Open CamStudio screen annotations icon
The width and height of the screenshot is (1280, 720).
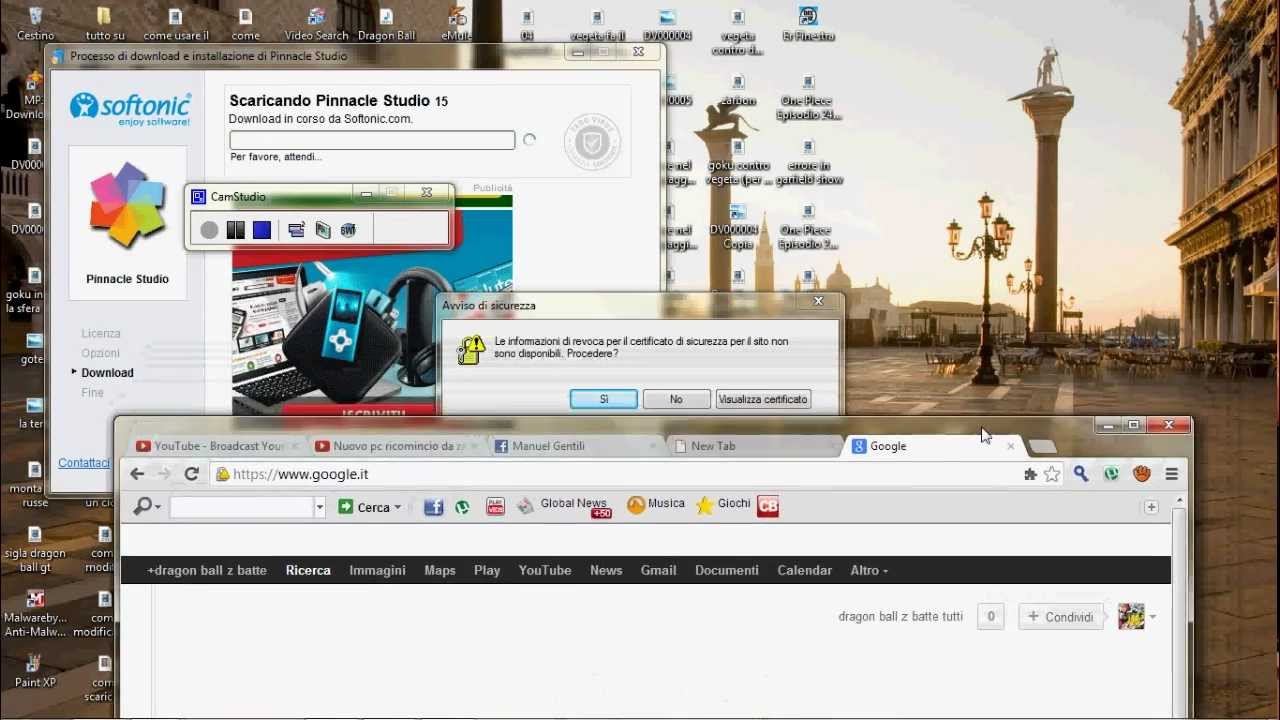[x=322, y=230]
